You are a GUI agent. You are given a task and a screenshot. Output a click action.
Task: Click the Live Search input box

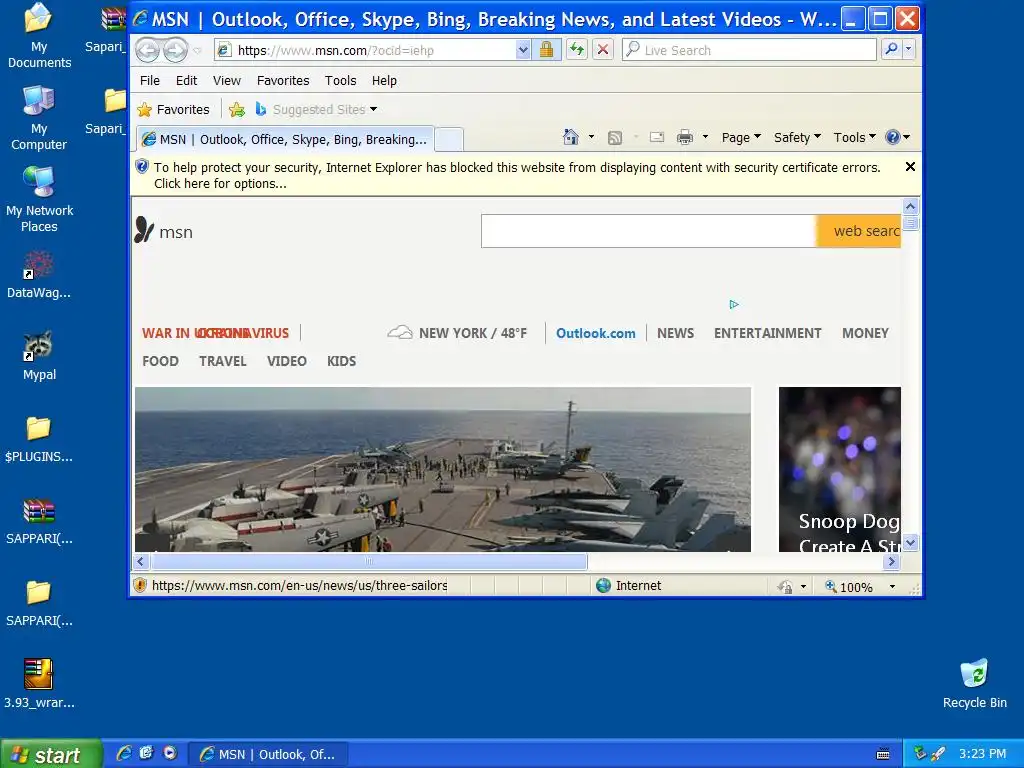[x=750, y=50]
